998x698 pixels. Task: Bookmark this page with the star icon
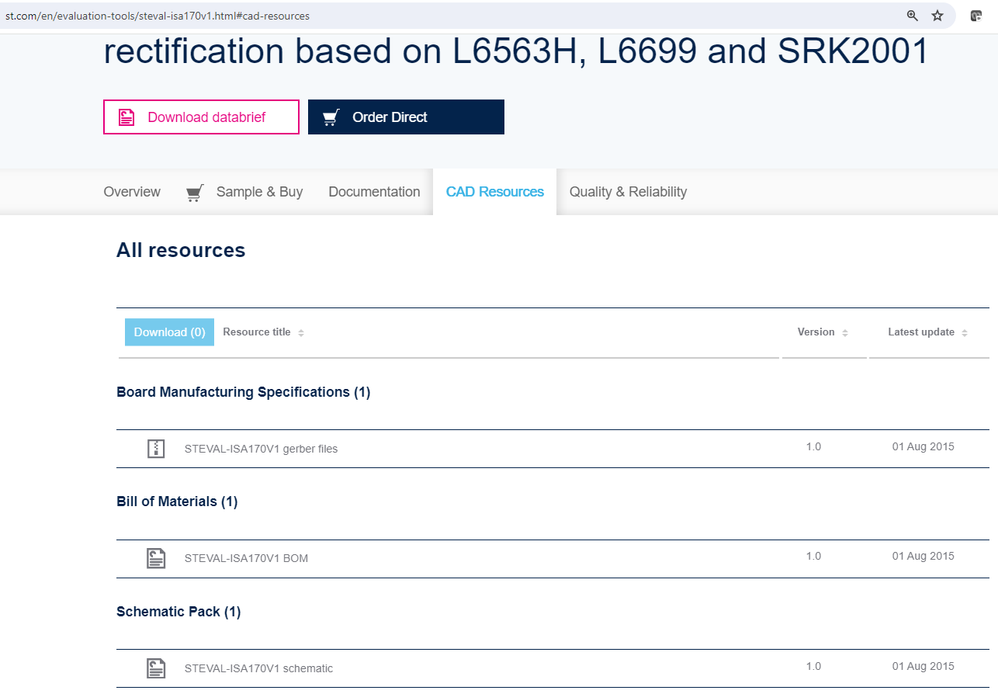pos(937,16)
